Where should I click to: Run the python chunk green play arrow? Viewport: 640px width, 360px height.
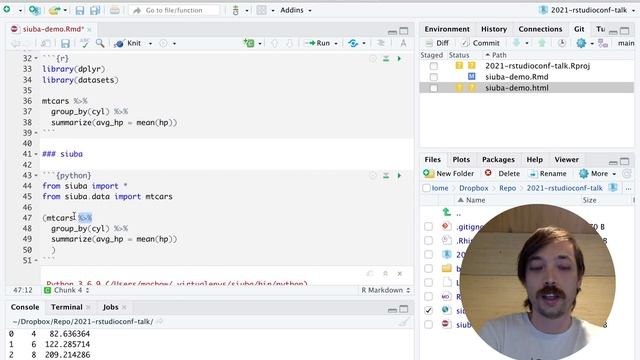399,176
